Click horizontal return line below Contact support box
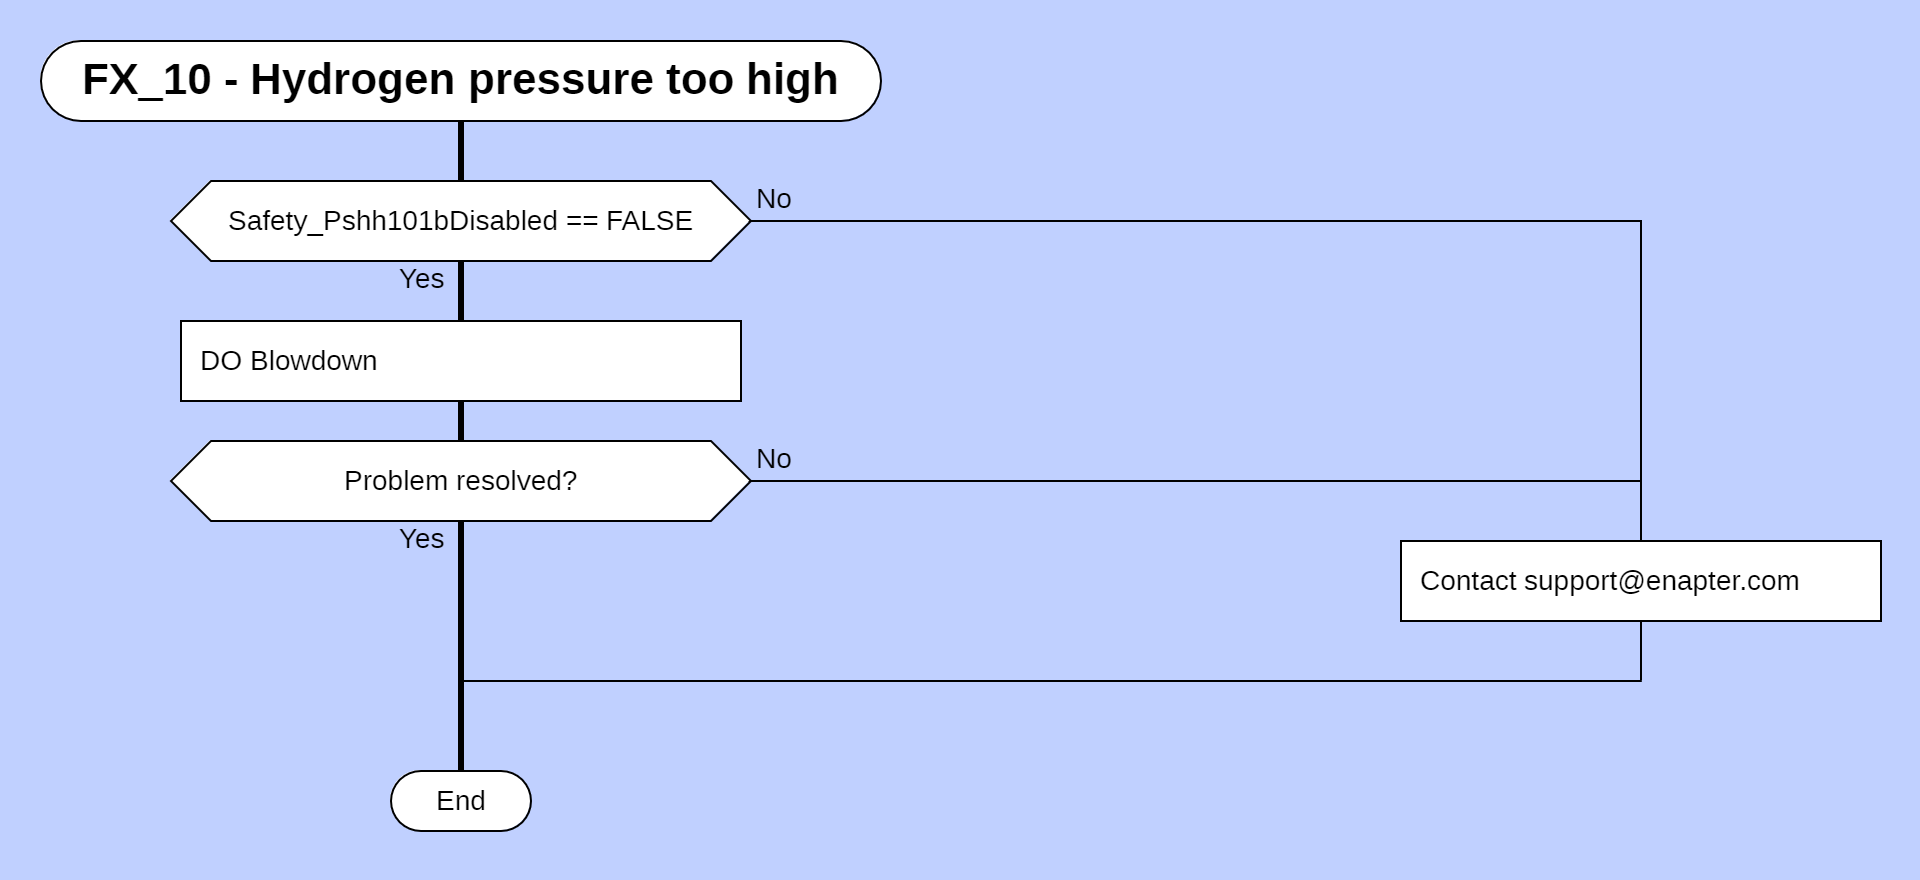Screen dimensions: 1920x880 point(1050,681)
